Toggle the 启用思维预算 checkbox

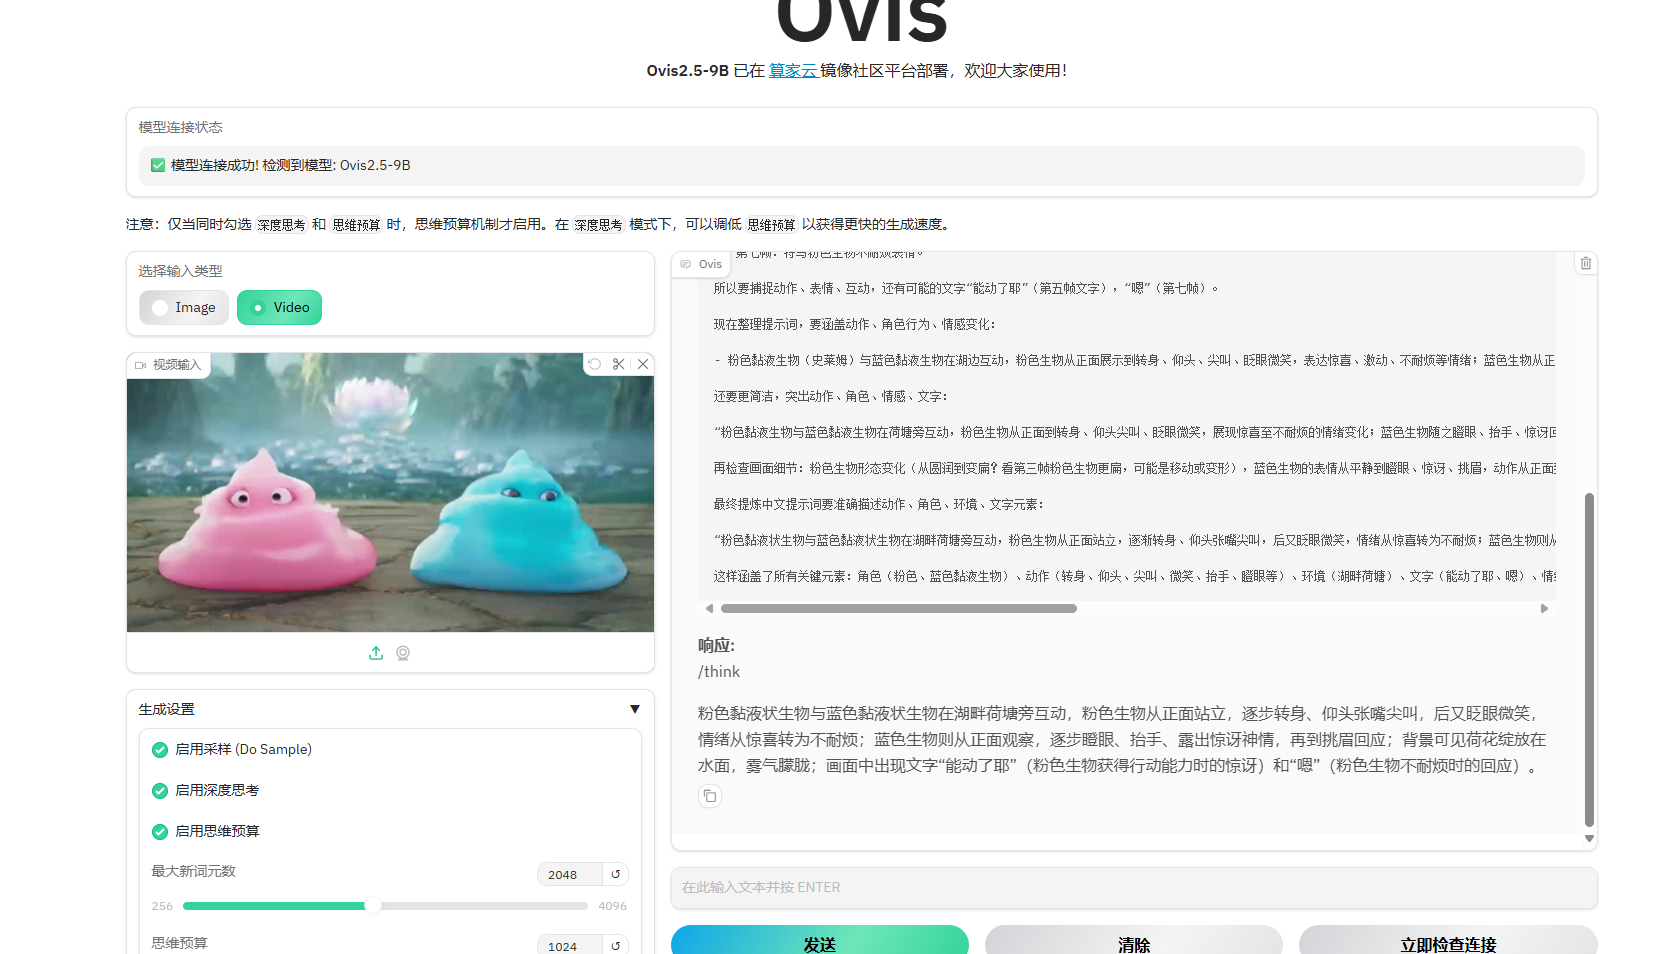pos(160,832)
